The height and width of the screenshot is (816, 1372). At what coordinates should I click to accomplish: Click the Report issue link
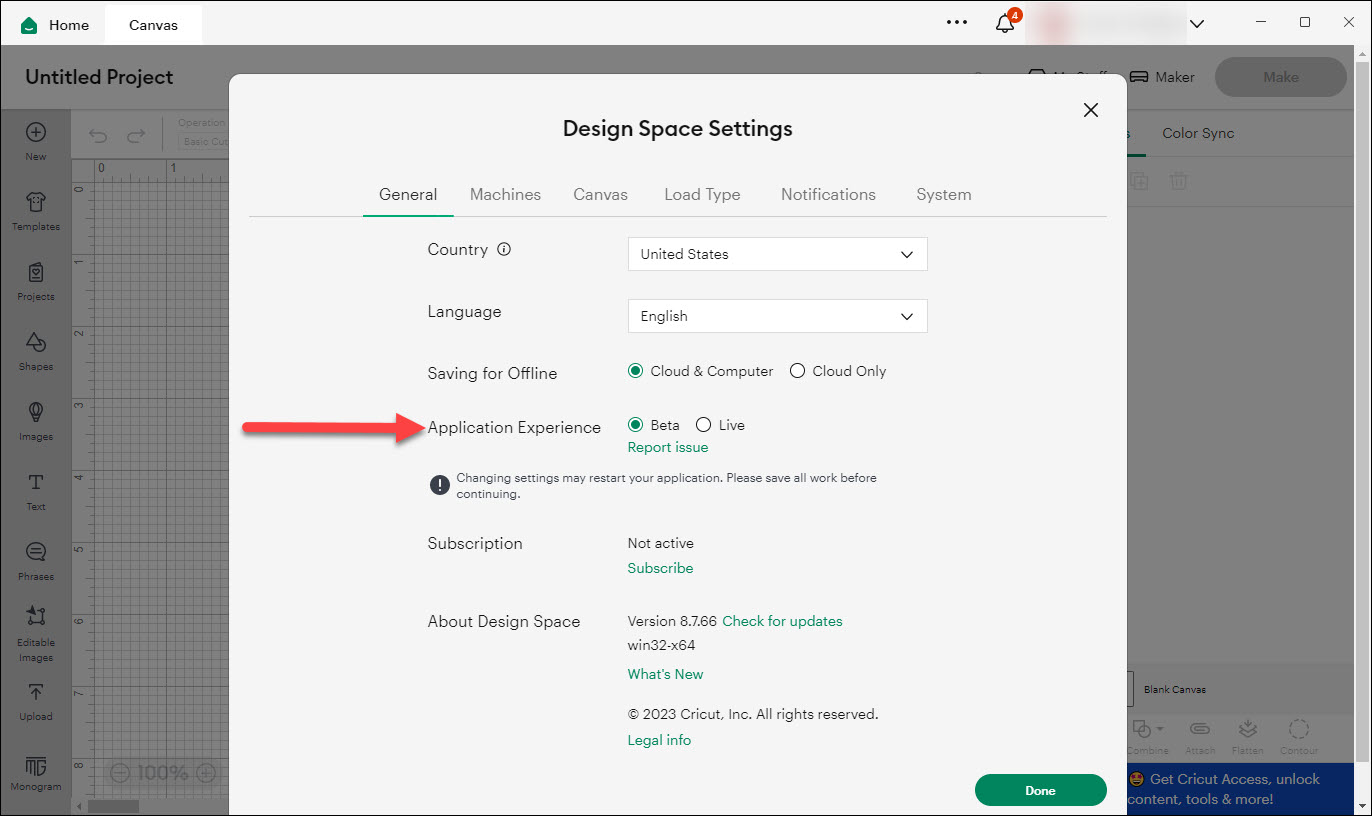tap(668, 447)
